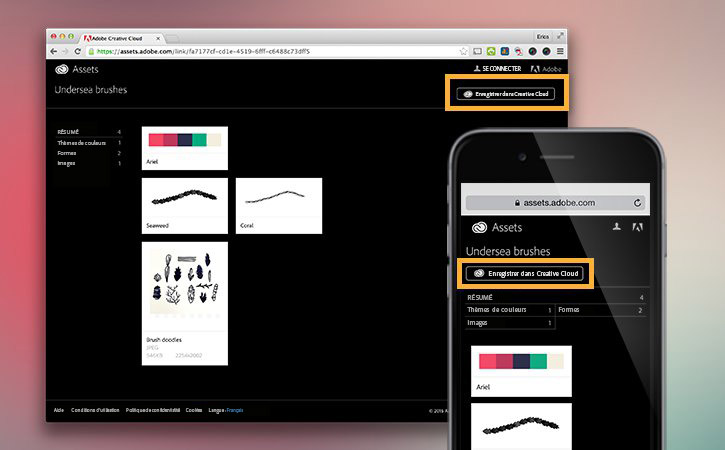Click the navy swatch in desktop Ariel theme

[185, 140]
